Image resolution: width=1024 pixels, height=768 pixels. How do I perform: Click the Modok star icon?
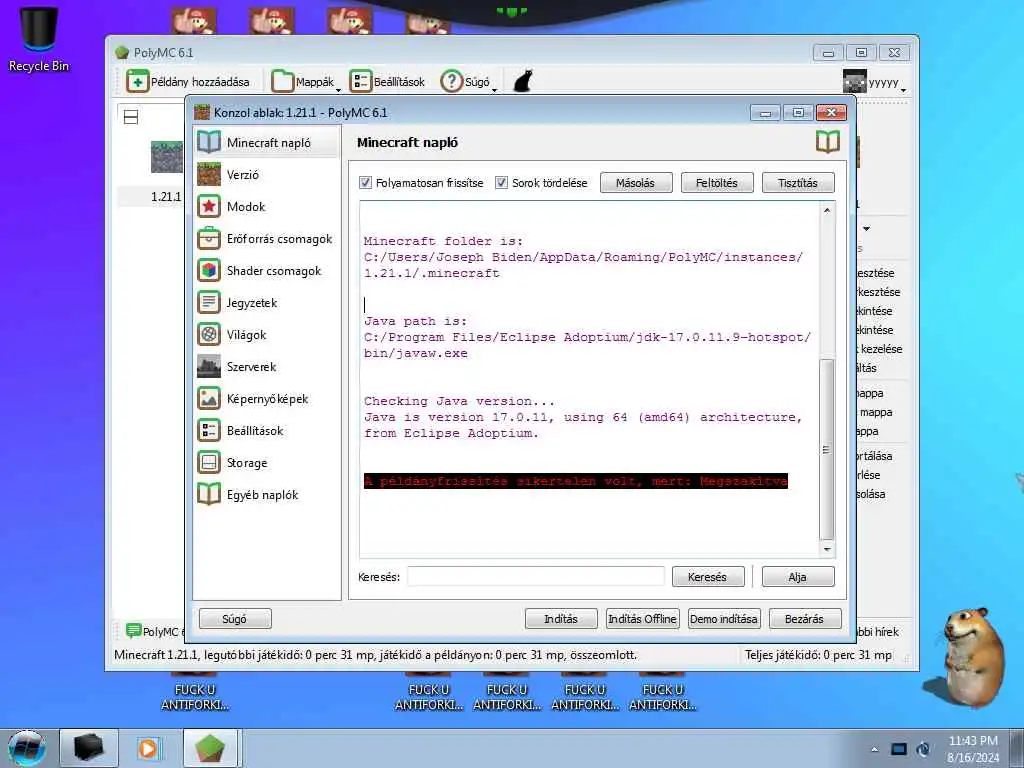(209, 206)
